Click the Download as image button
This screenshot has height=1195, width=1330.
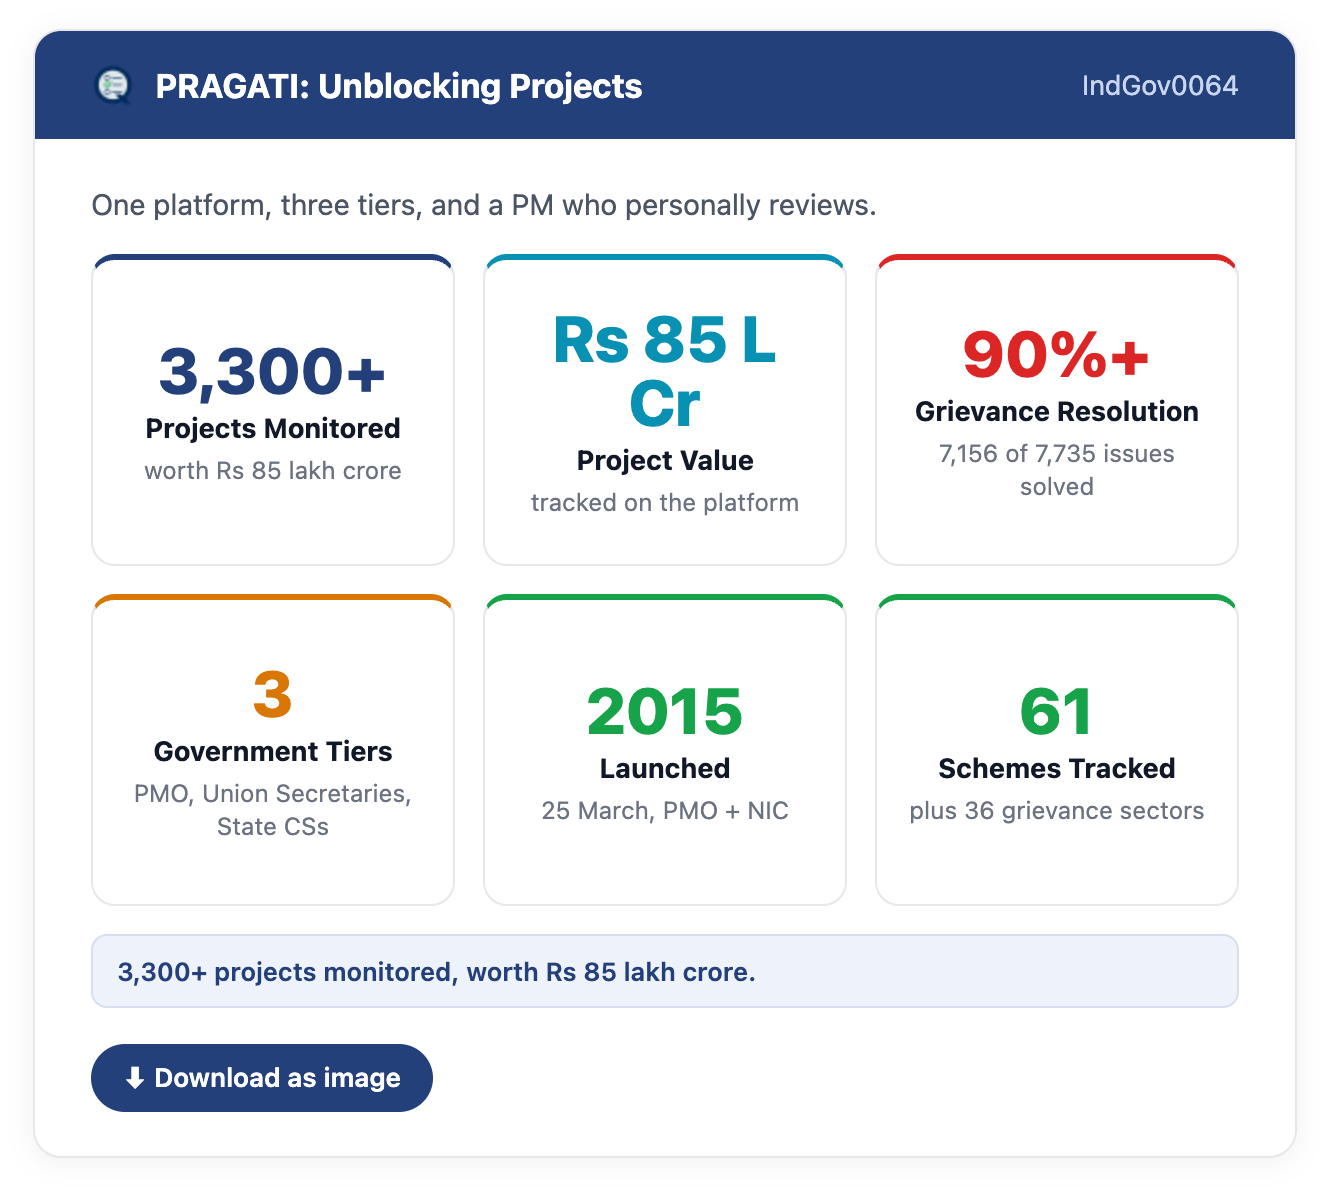[x=262, y=1078]
